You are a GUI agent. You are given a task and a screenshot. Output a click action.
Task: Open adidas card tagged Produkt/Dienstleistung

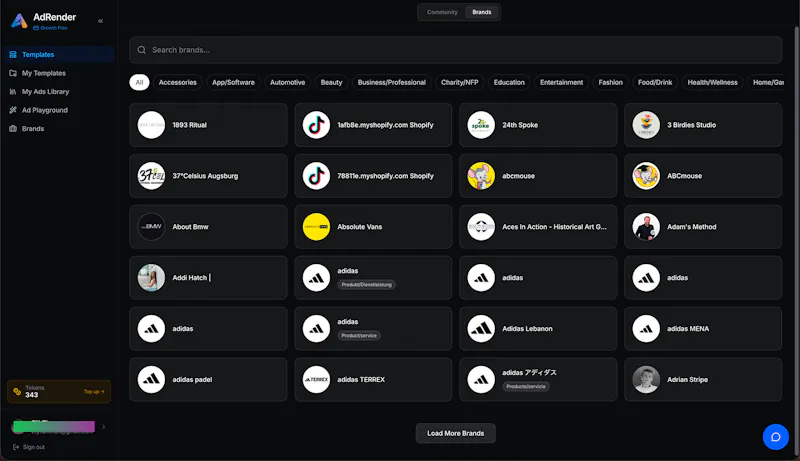(373, 278)
